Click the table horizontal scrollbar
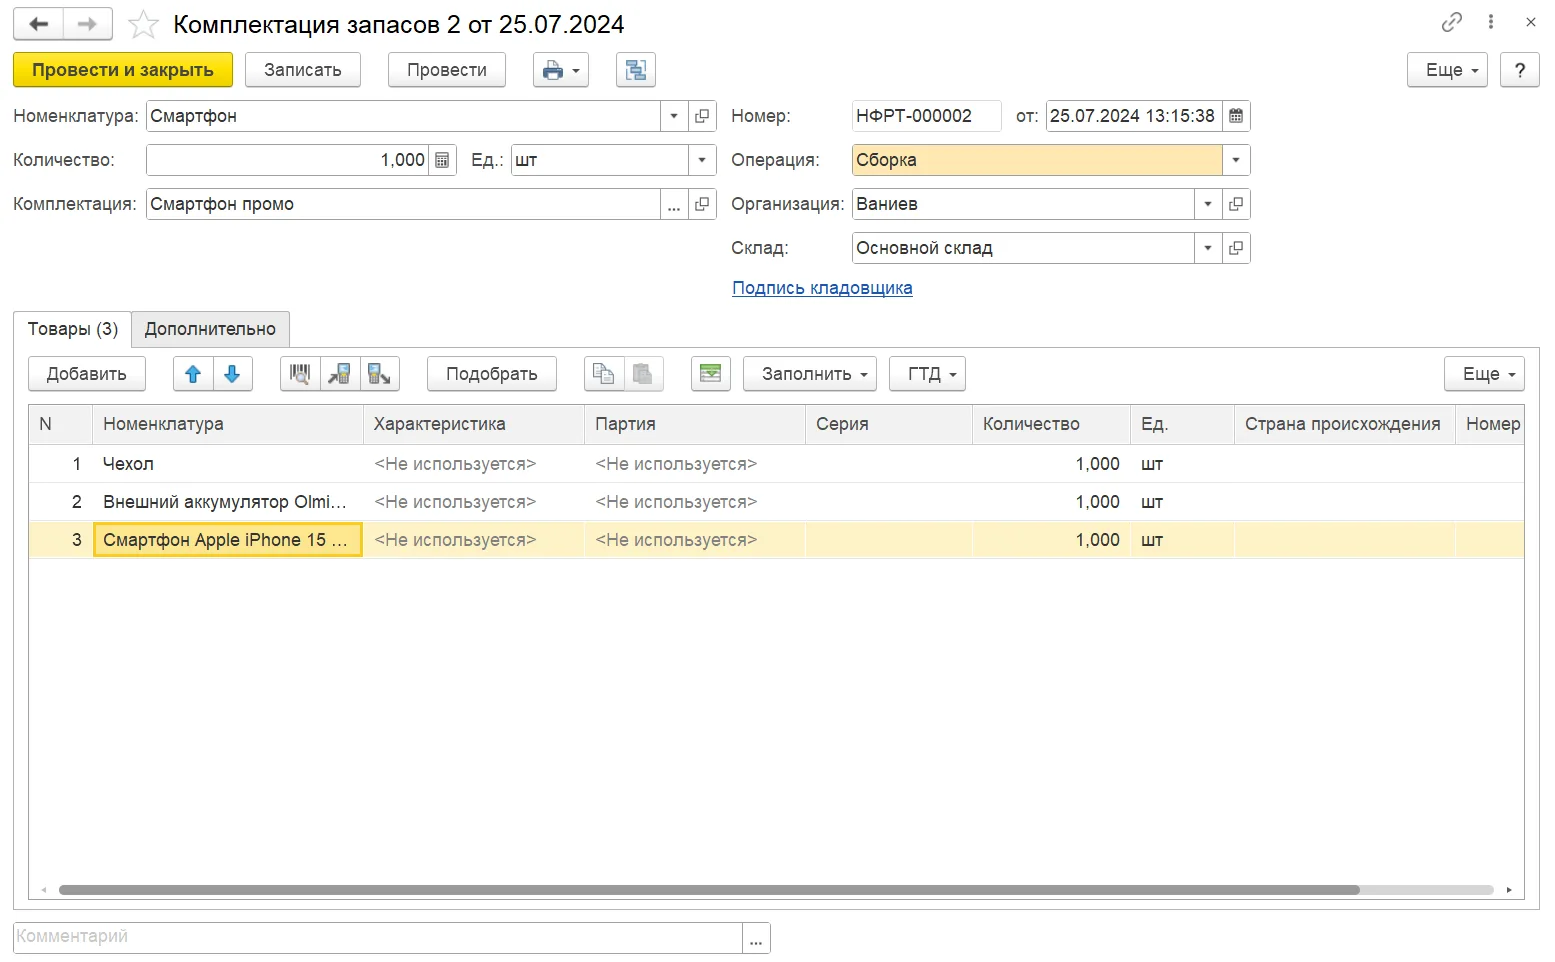This screenshot has width=1555, height=962. click(709, 890)
